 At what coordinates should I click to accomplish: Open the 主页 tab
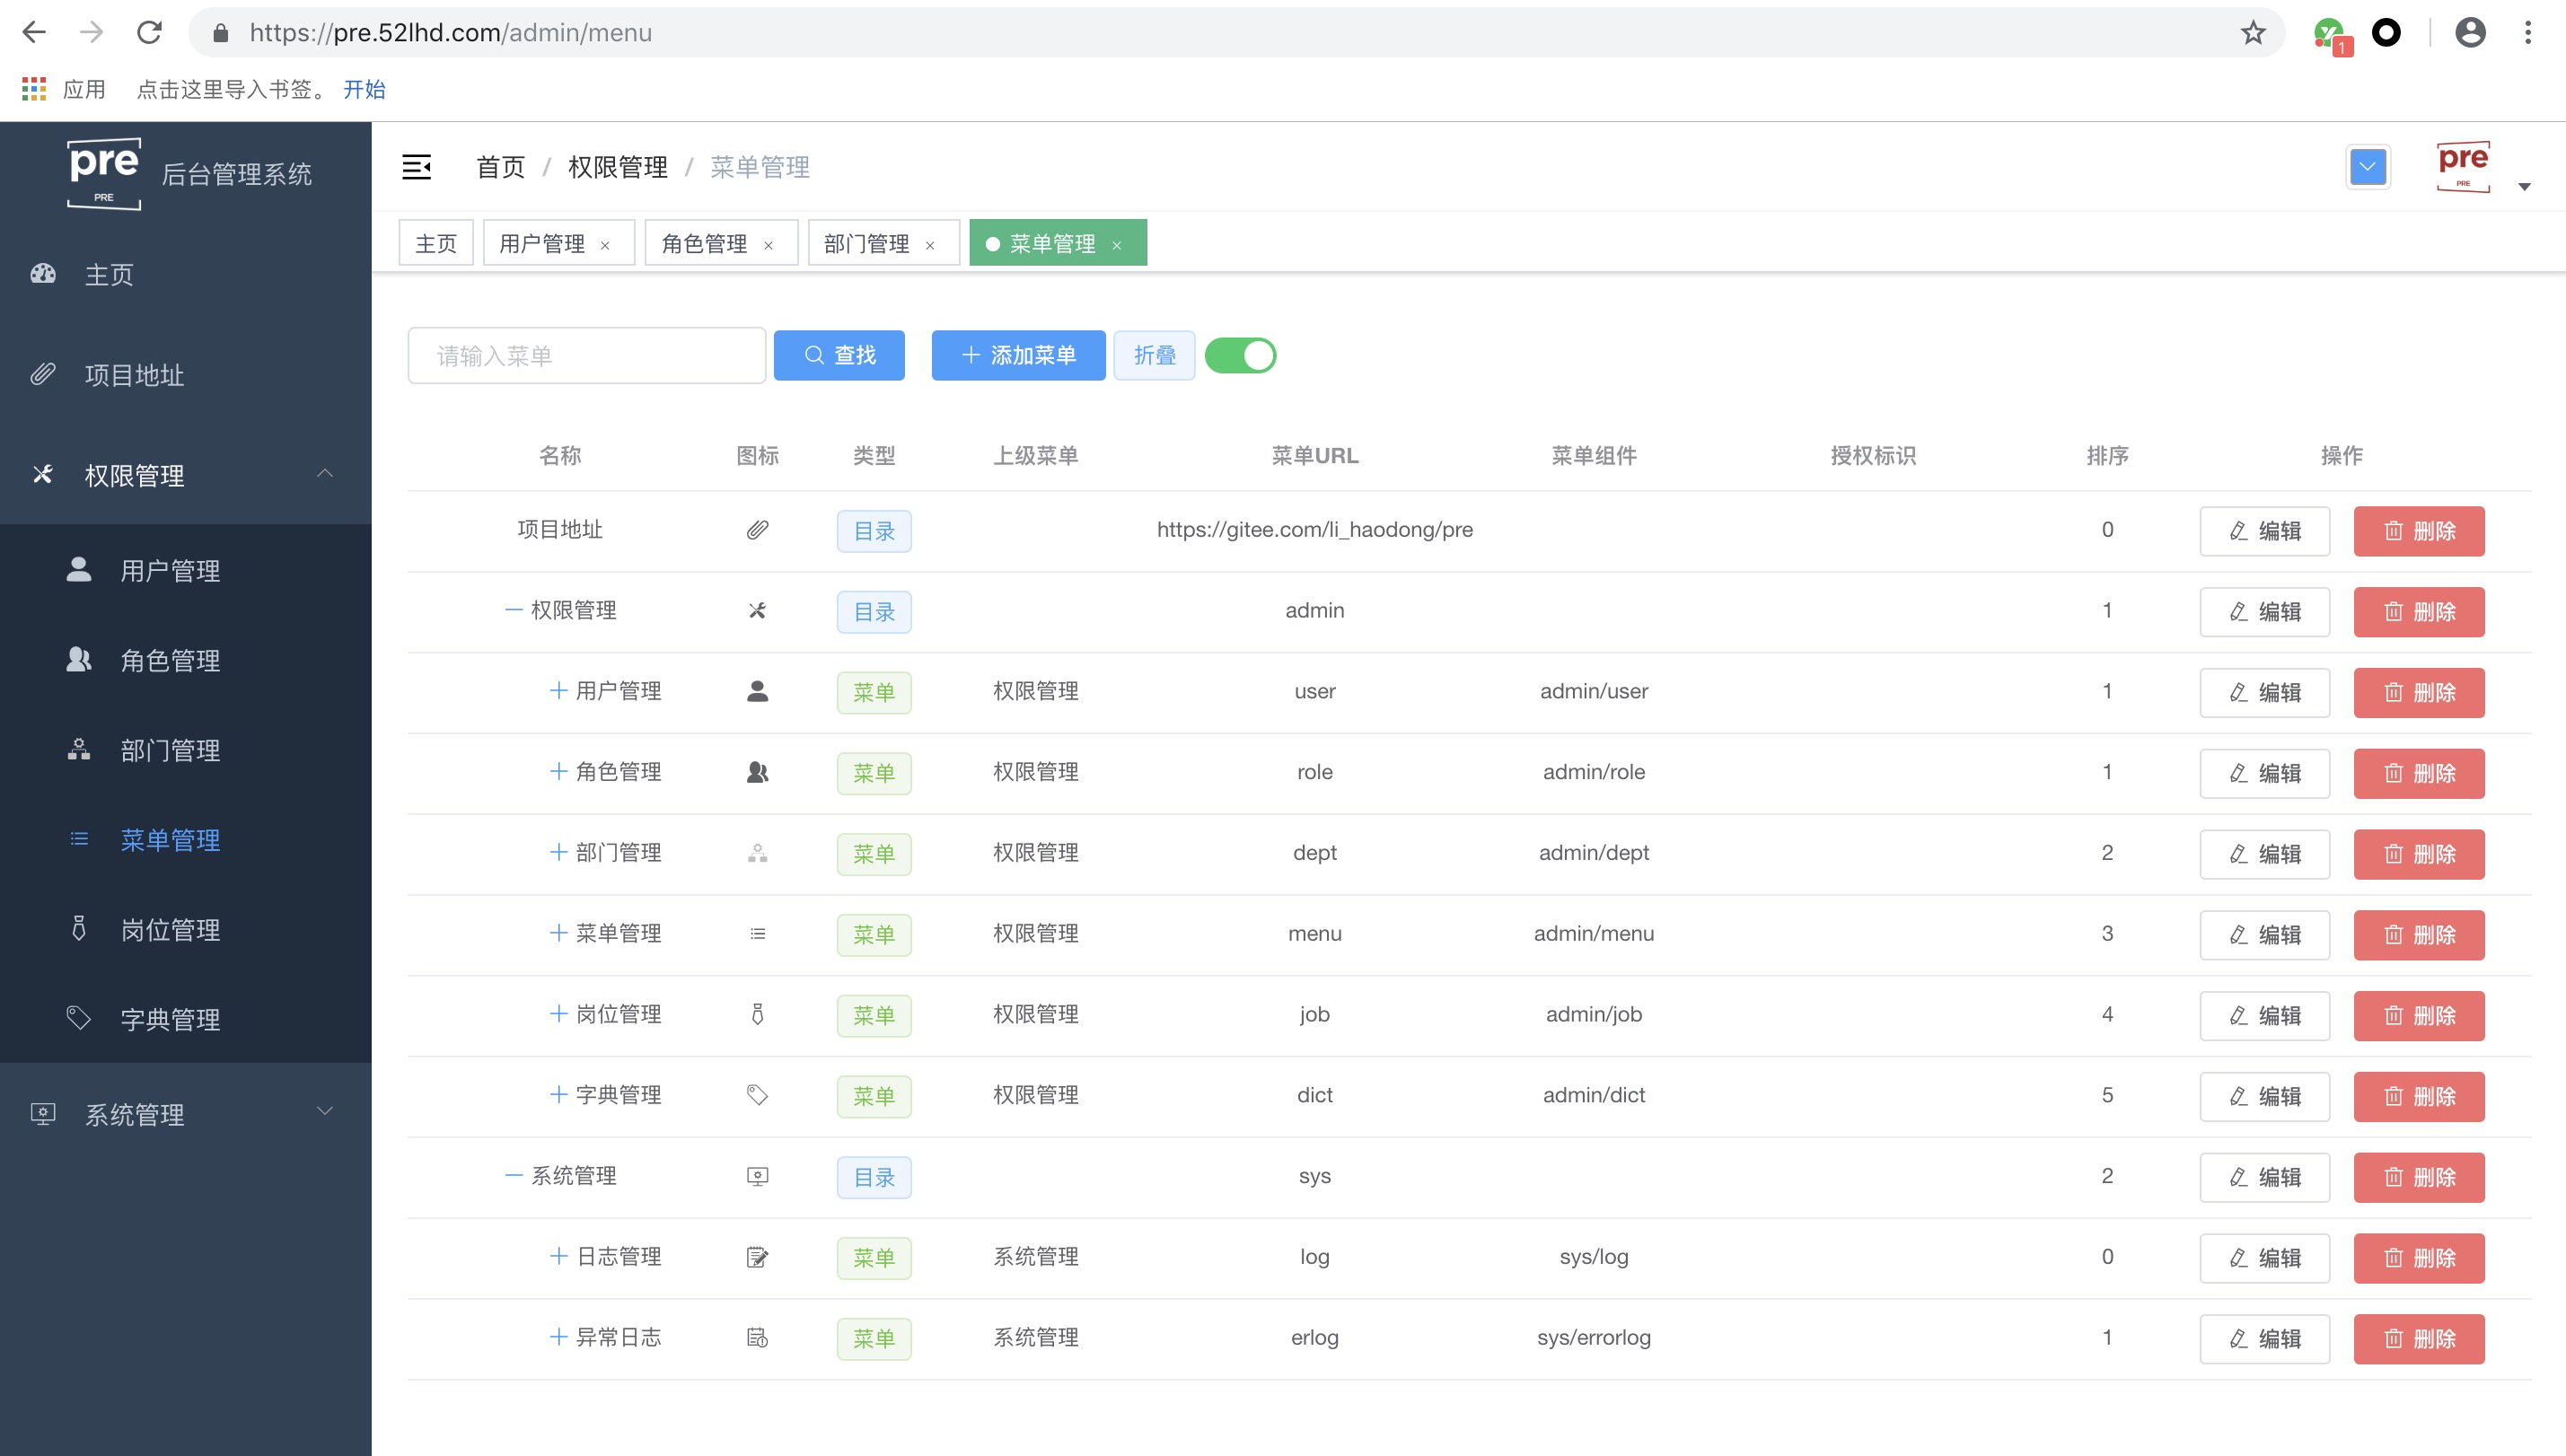435,242
